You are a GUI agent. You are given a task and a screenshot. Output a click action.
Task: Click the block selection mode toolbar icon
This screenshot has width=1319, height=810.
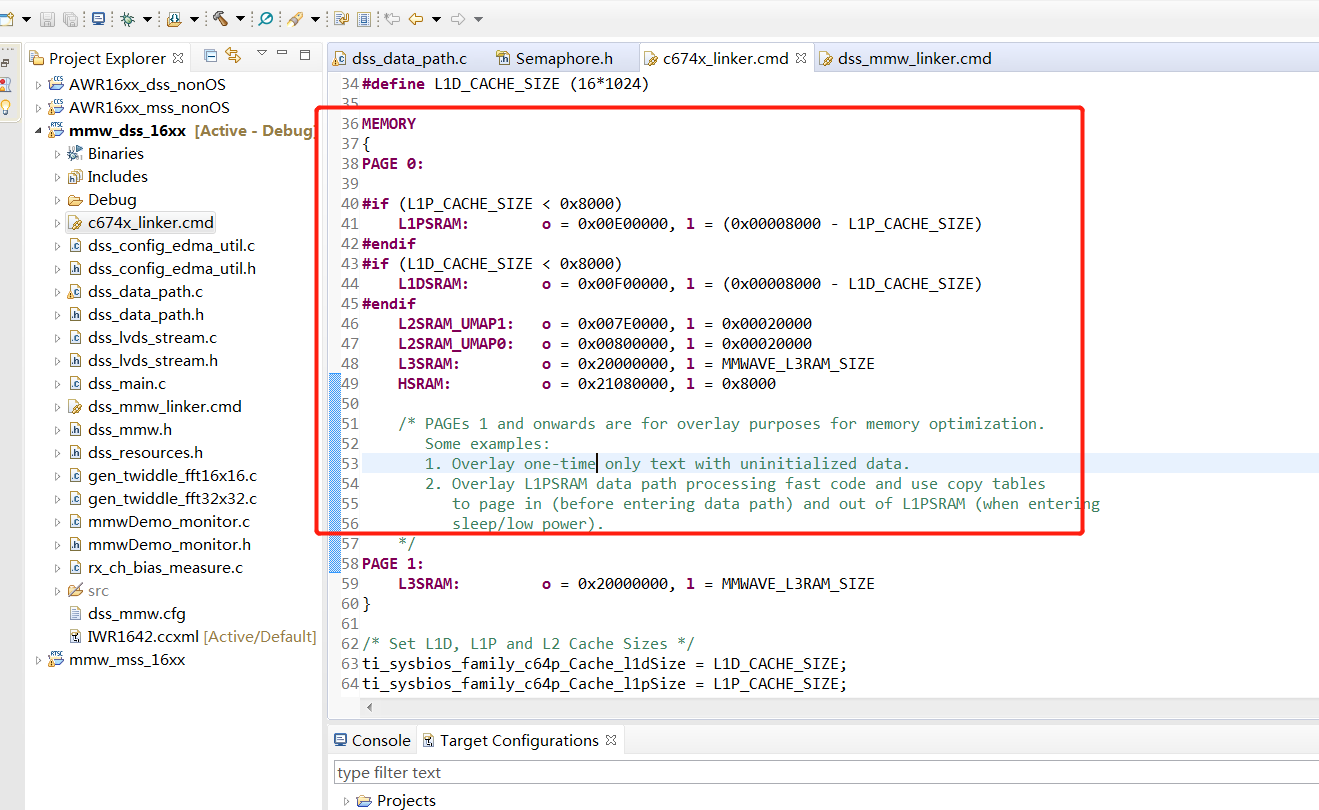tap(363, 18)
